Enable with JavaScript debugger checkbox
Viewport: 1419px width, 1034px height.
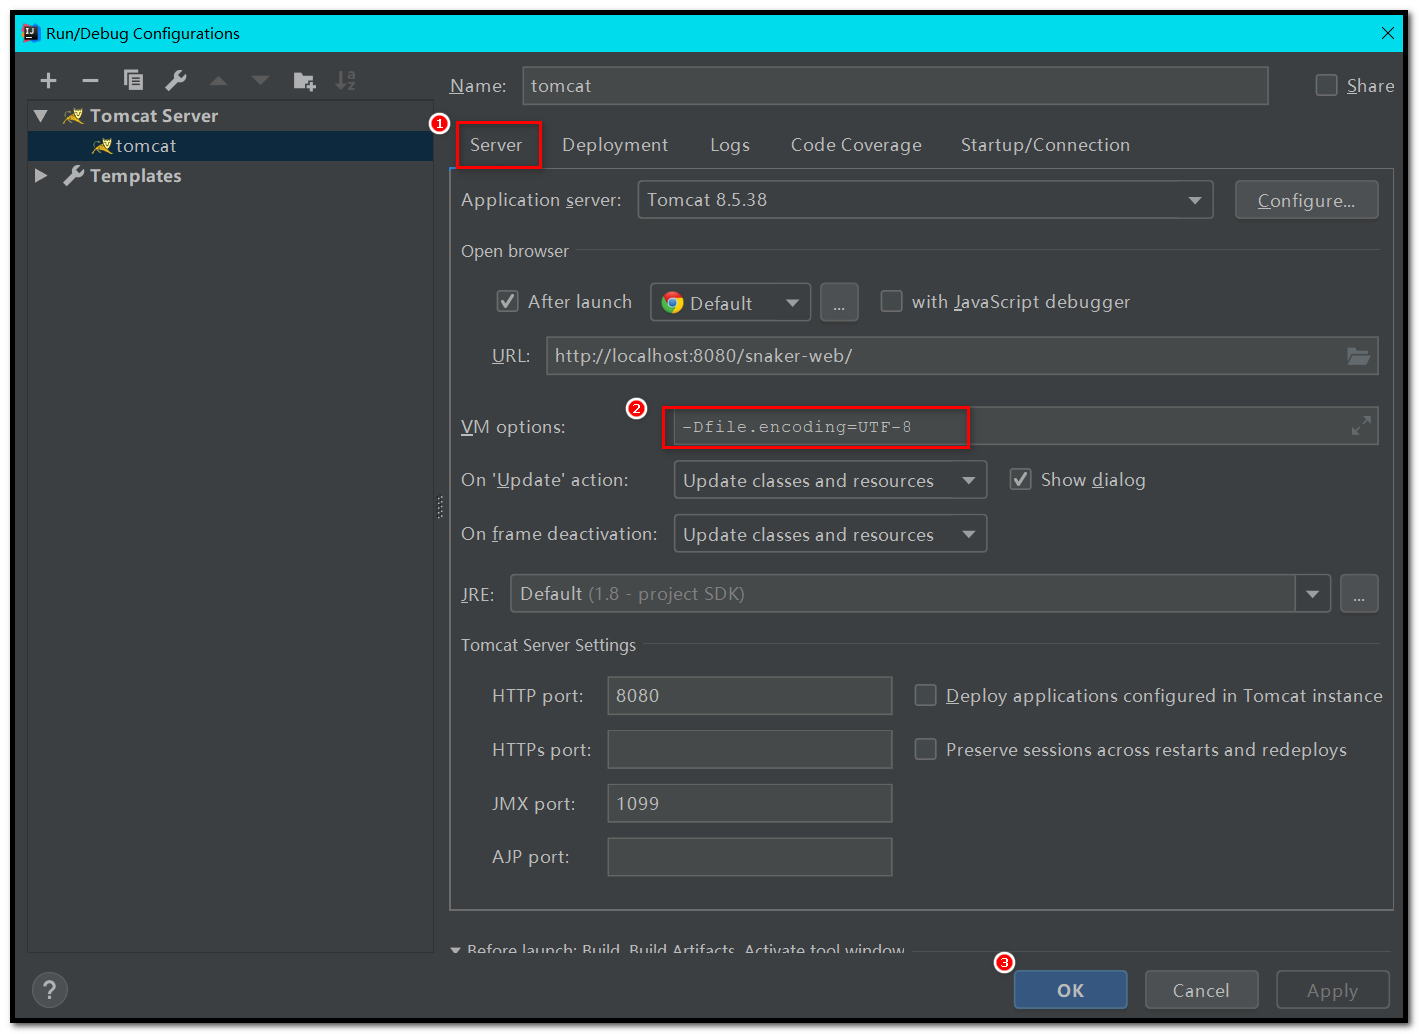pos(891,302)
